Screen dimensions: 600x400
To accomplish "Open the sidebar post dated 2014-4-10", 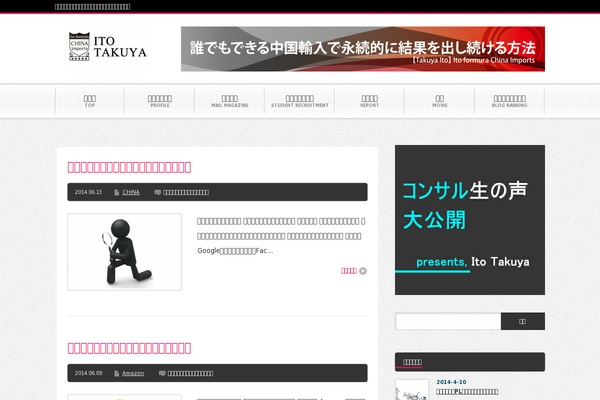I will 467,392.
